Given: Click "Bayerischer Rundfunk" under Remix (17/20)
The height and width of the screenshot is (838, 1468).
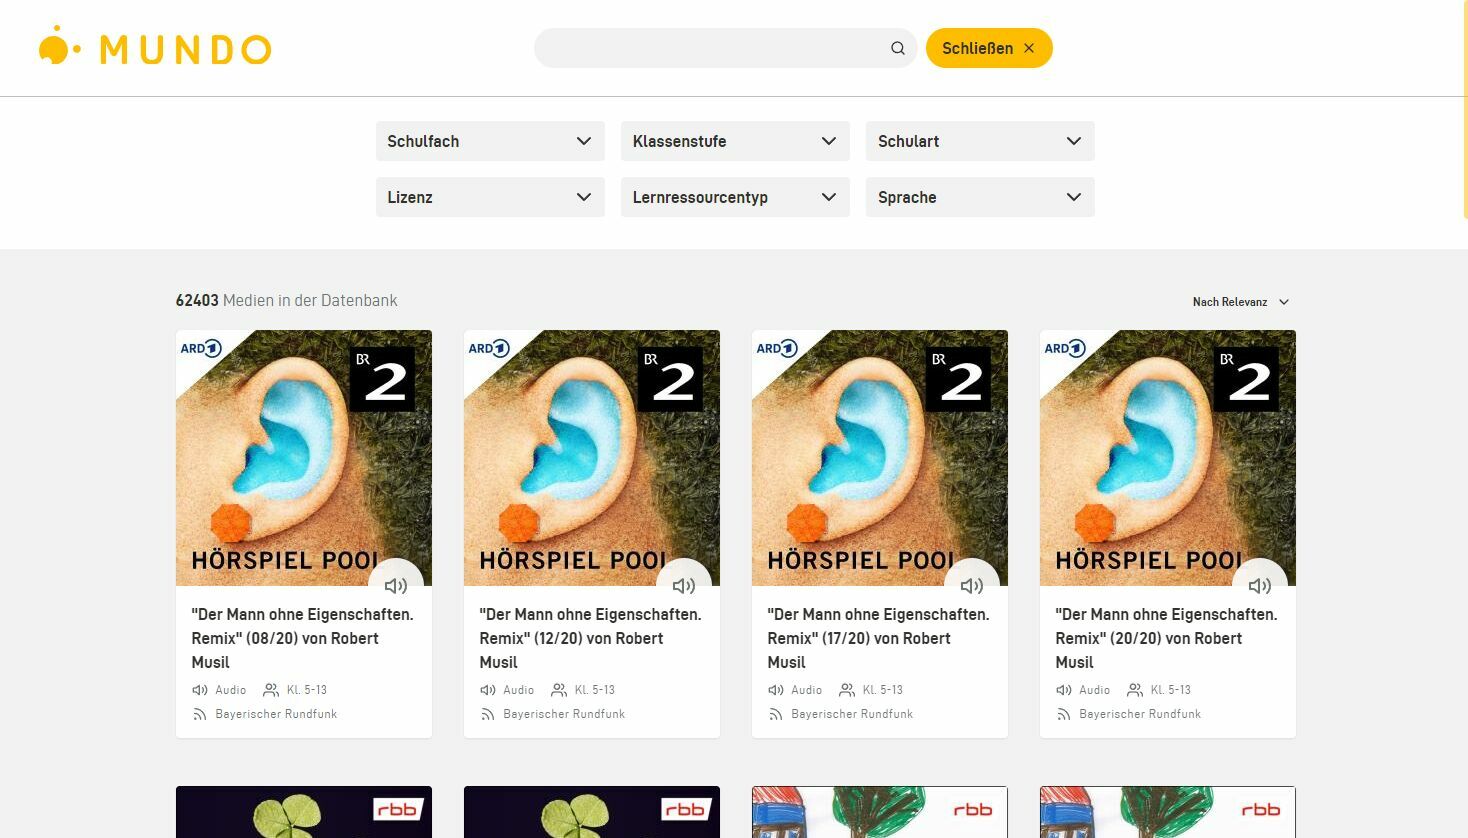Looking at the screenshot, I should 852,714.
